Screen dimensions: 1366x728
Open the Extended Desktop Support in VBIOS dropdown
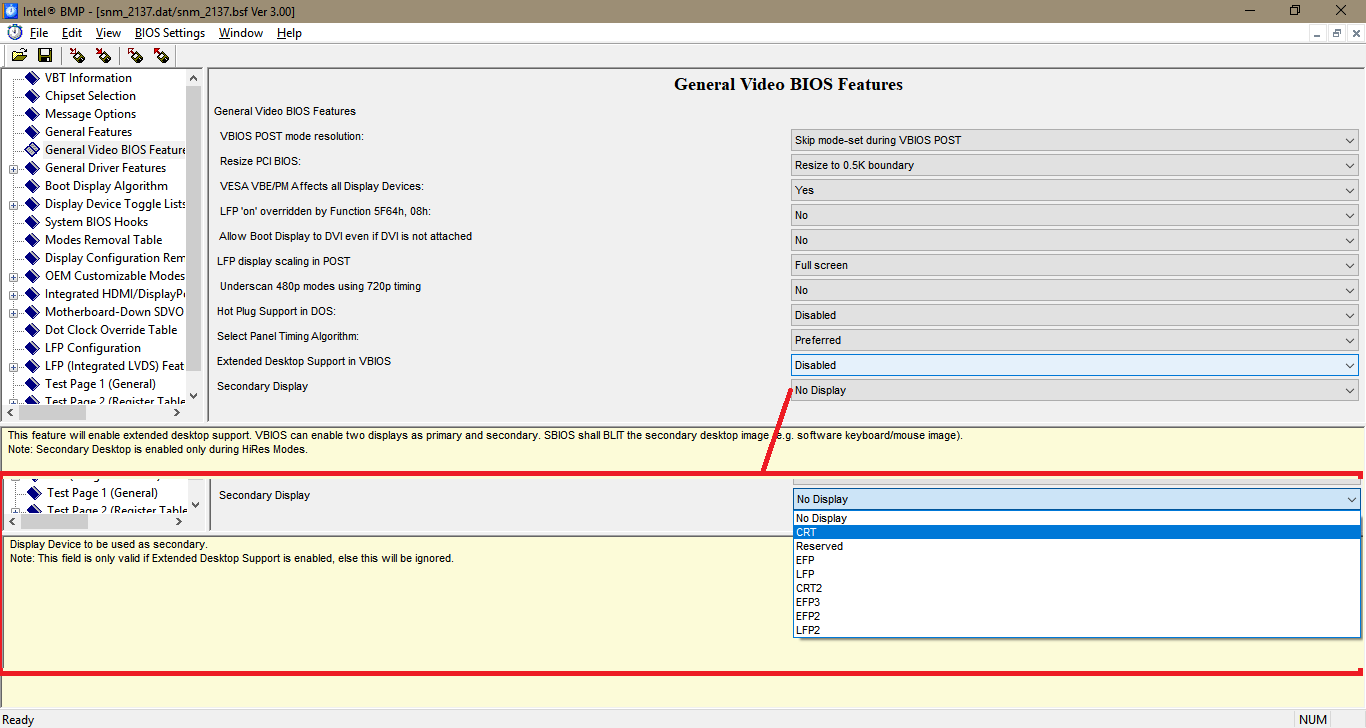pyautogui.click(x=1075, y=365)
